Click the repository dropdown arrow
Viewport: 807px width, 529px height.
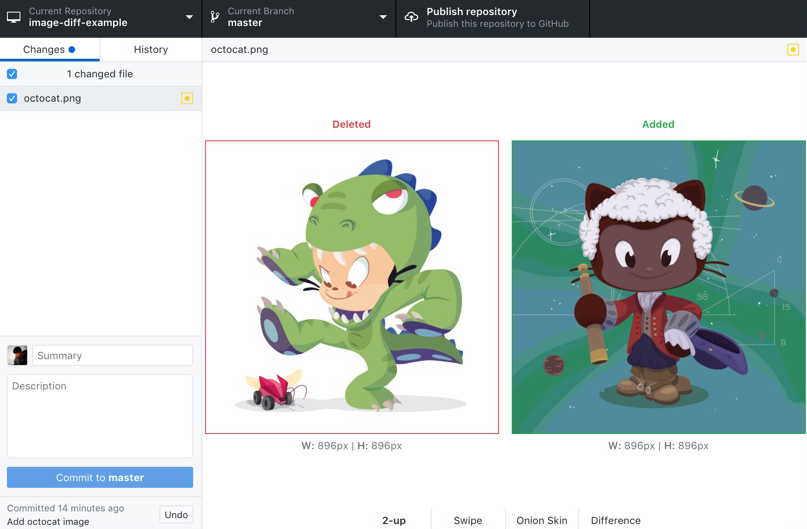pos(189,17)
